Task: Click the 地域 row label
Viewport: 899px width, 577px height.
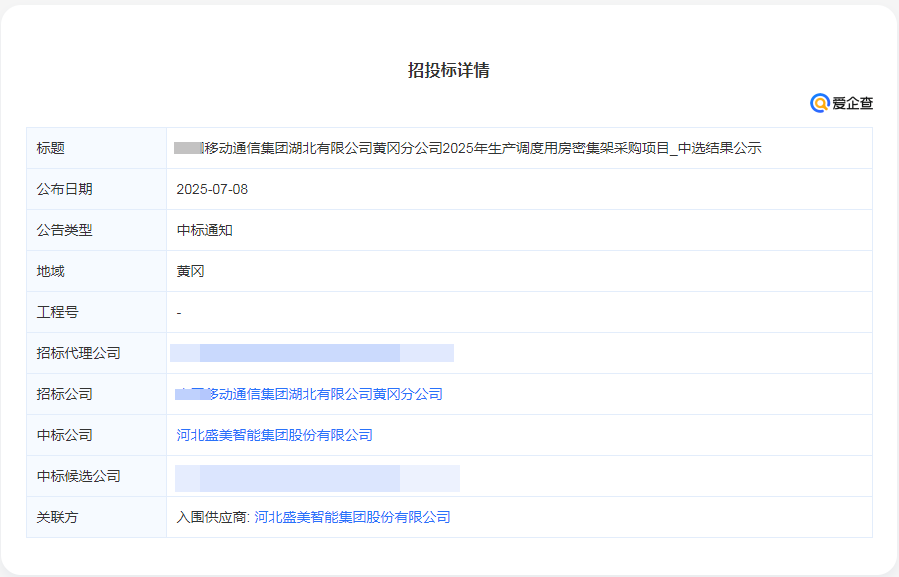Action: [x=51, y=271]
